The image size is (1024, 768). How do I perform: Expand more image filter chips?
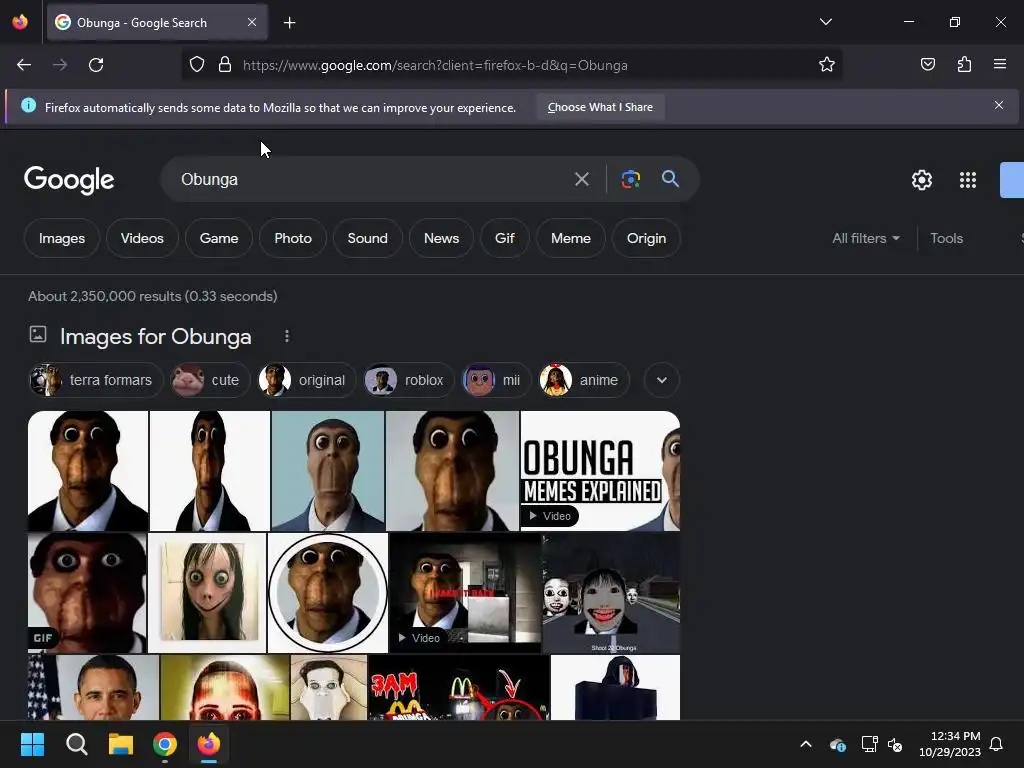tap(662, 380)
